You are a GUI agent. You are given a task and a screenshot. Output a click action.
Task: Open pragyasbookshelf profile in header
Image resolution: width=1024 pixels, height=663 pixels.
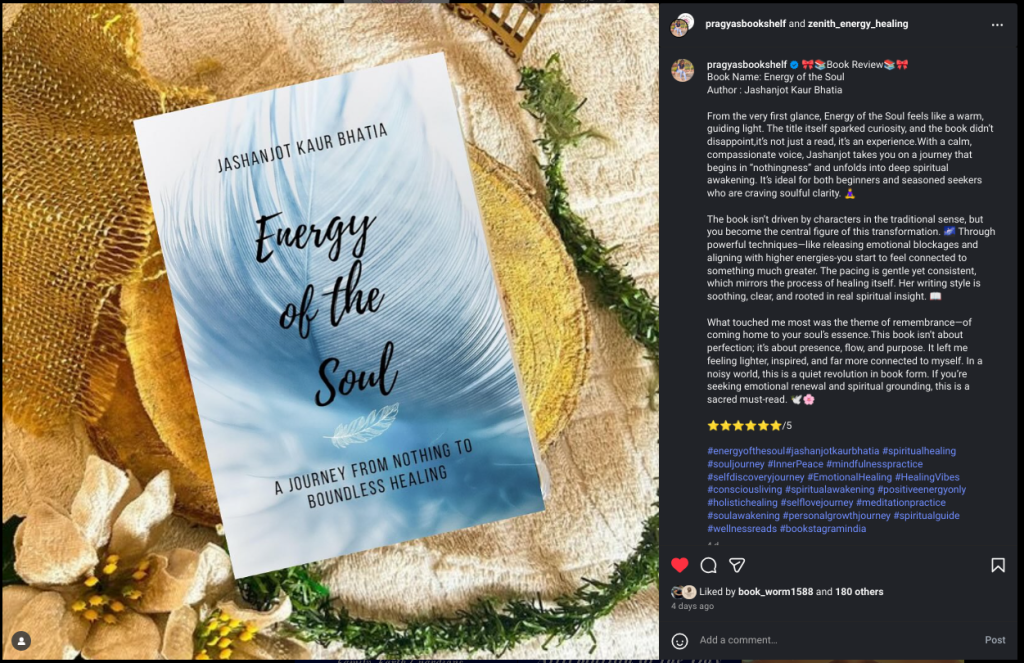(745, 24)
